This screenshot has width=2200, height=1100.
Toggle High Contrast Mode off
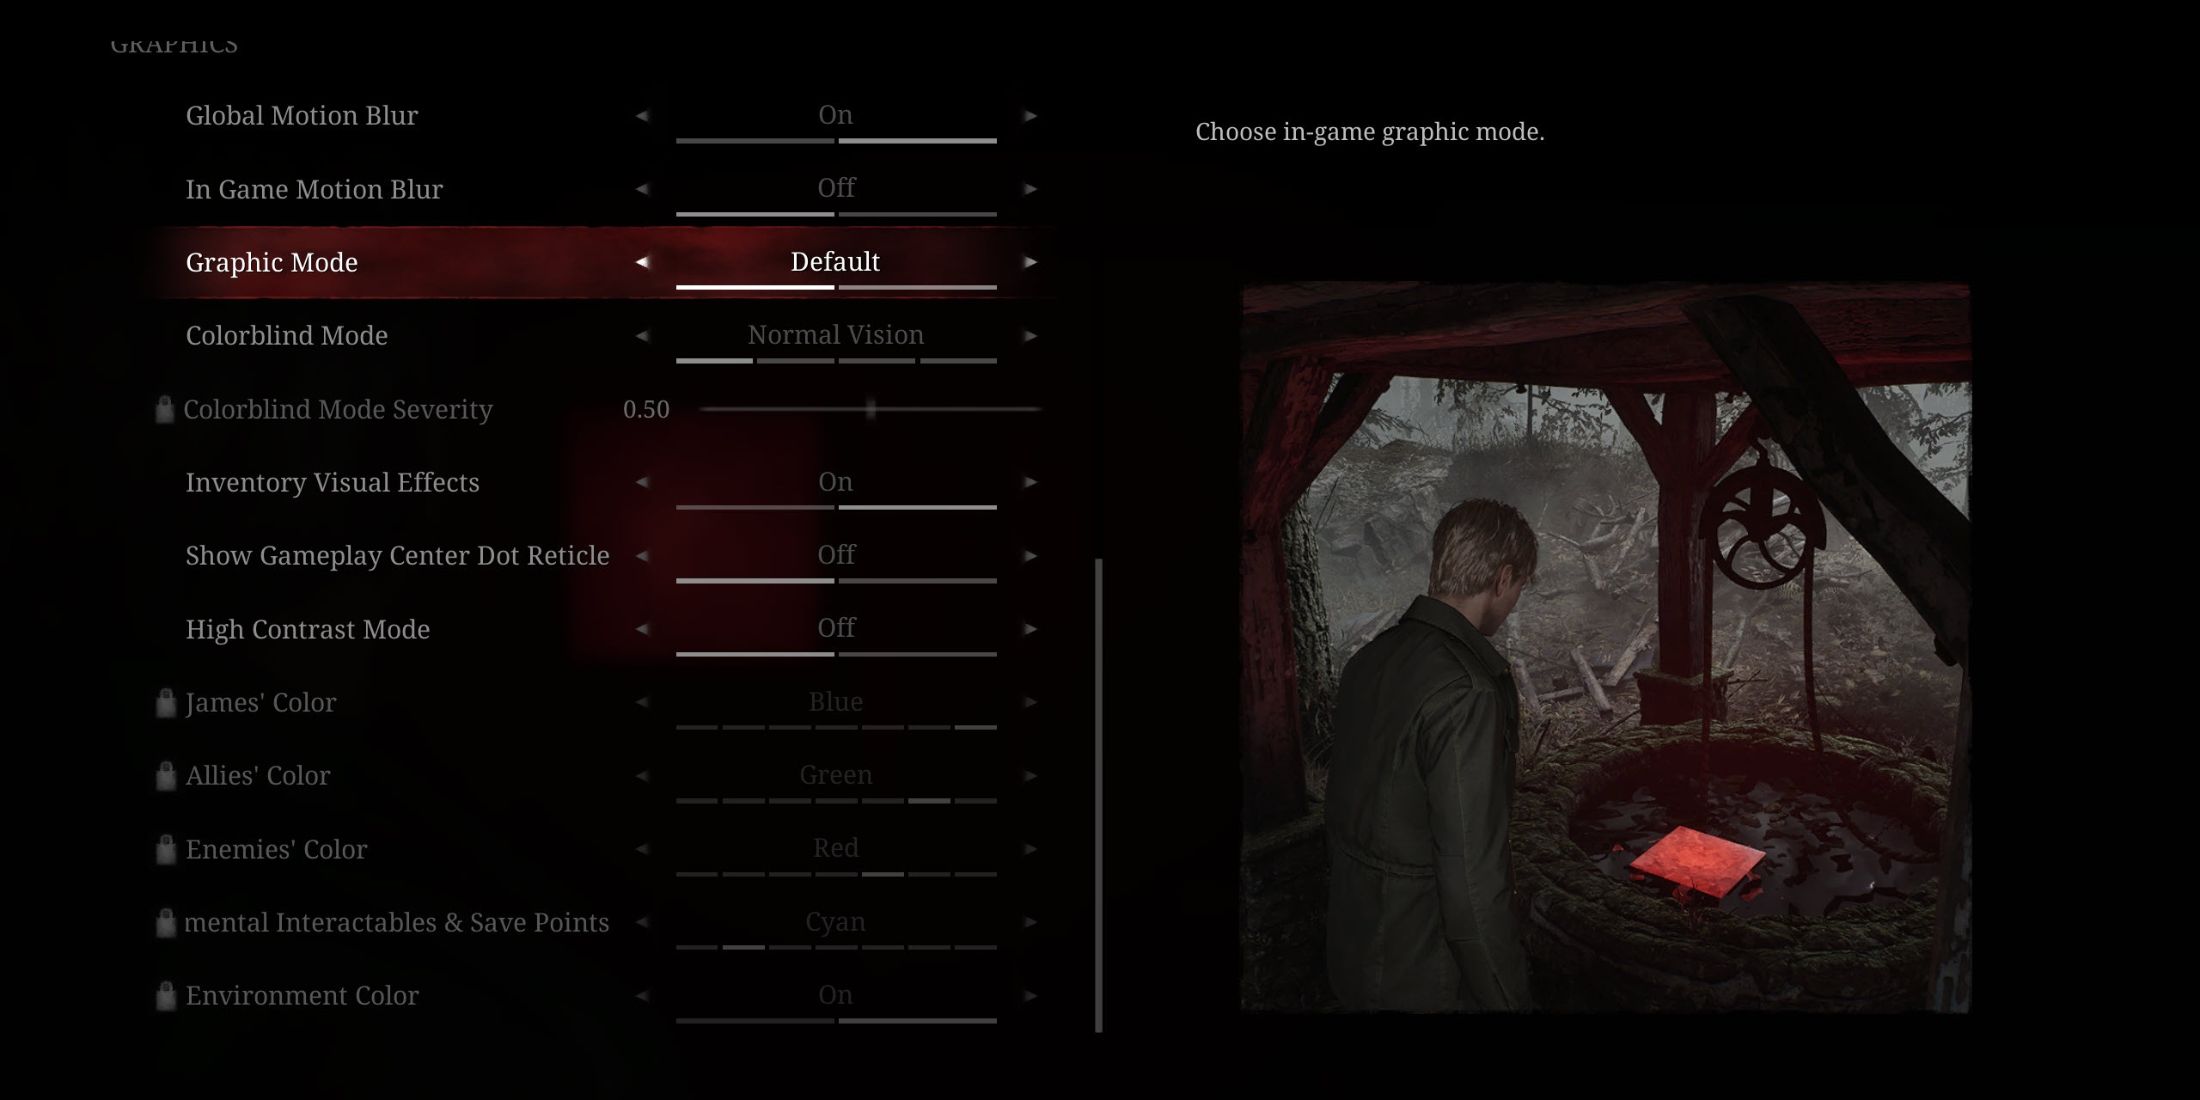pyautogui.click(x=836, y=629)
